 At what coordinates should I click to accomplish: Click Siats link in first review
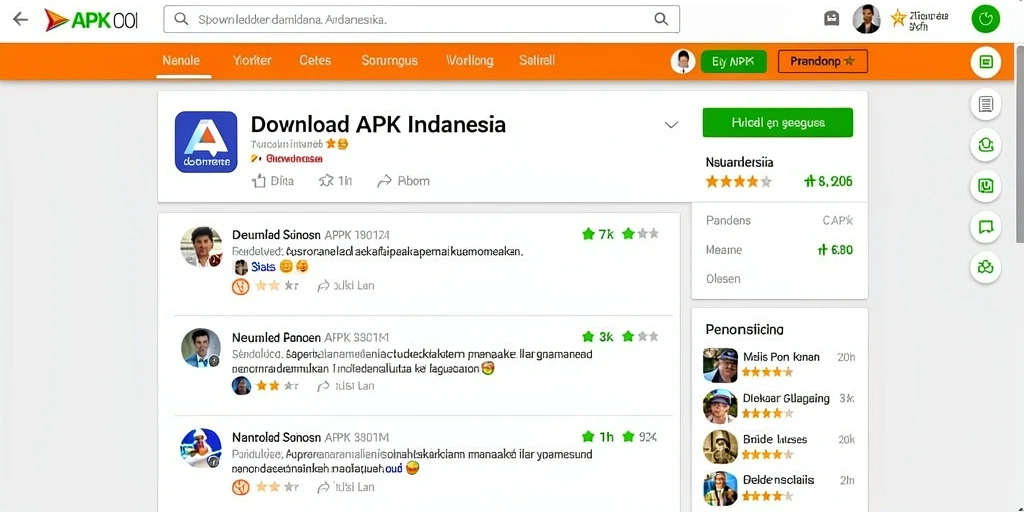263,266
